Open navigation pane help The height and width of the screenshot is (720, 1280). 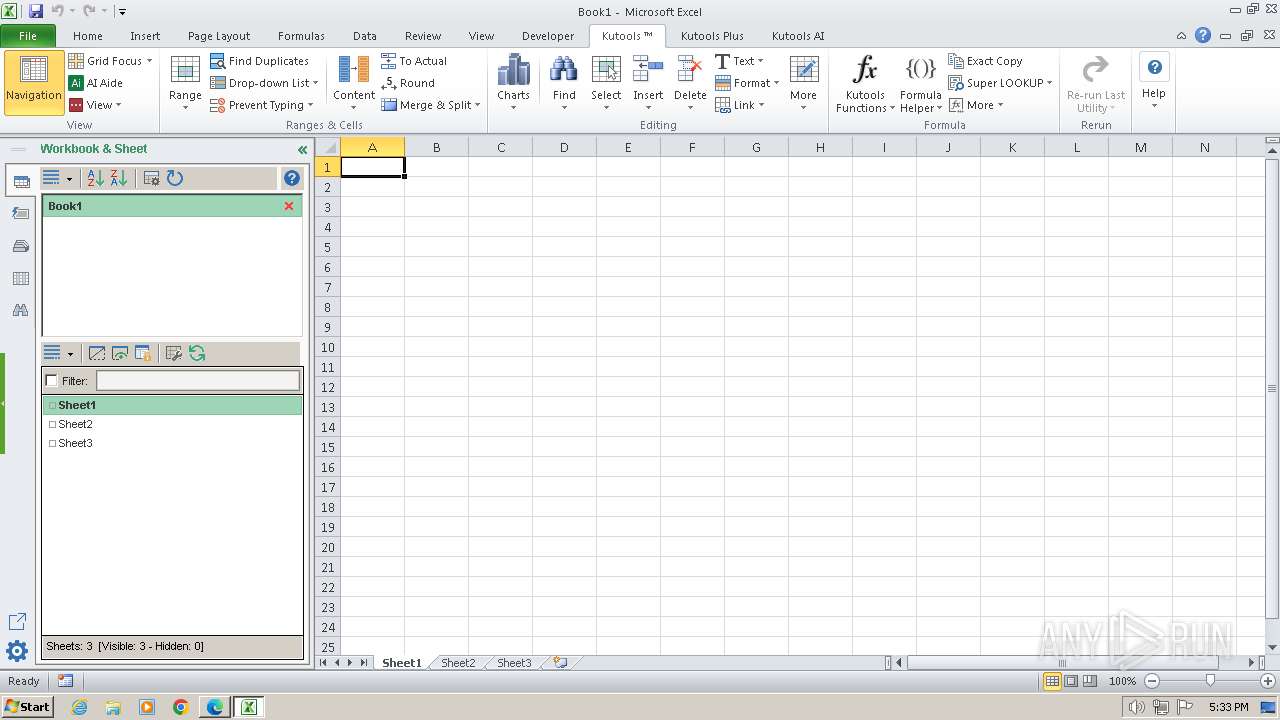click(292, 178)
